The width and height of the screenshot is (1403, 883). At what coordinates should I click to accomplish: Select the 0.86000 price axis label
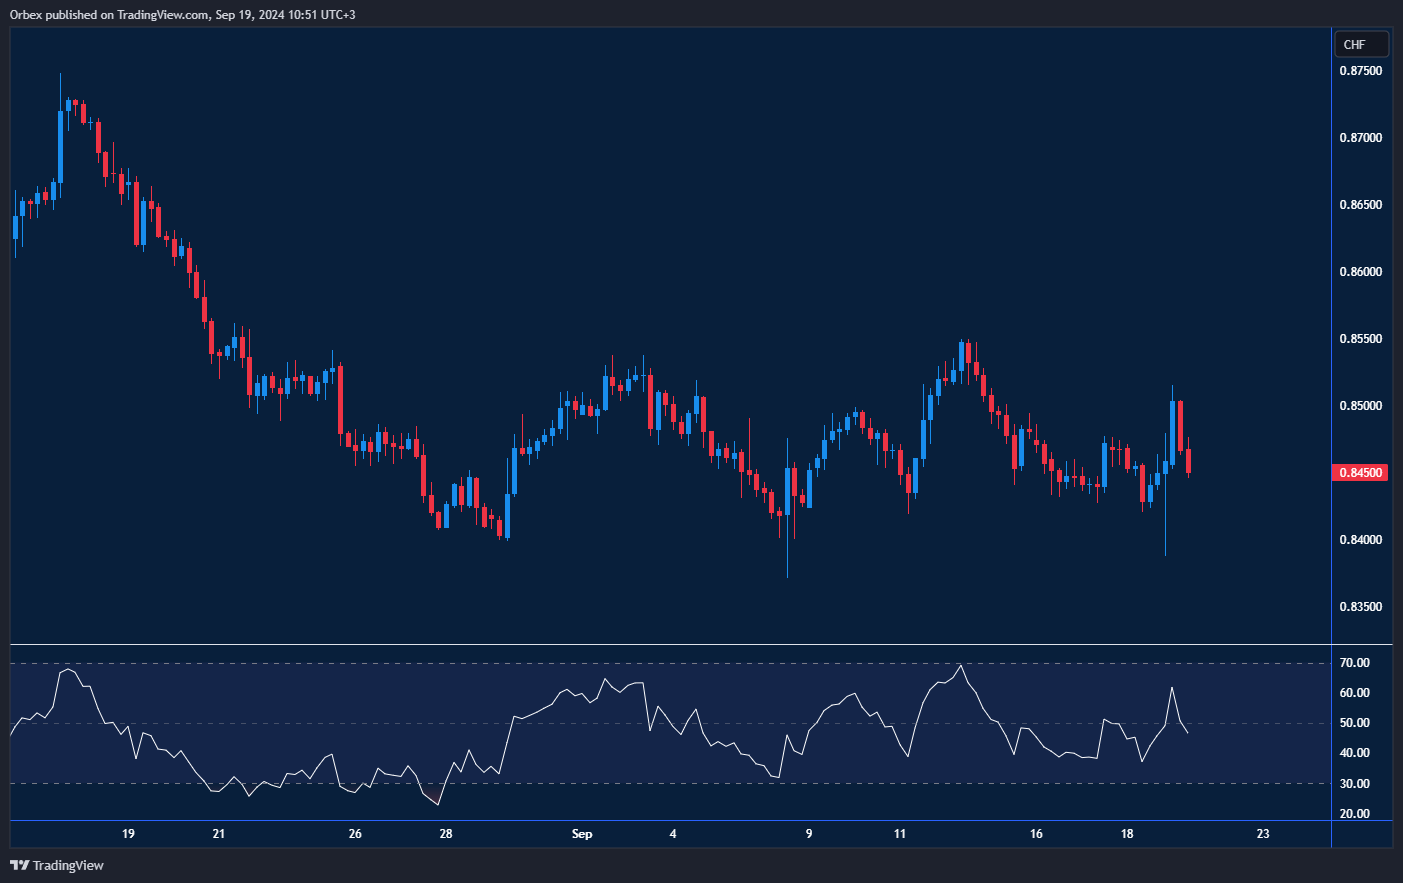(1360, 272)
